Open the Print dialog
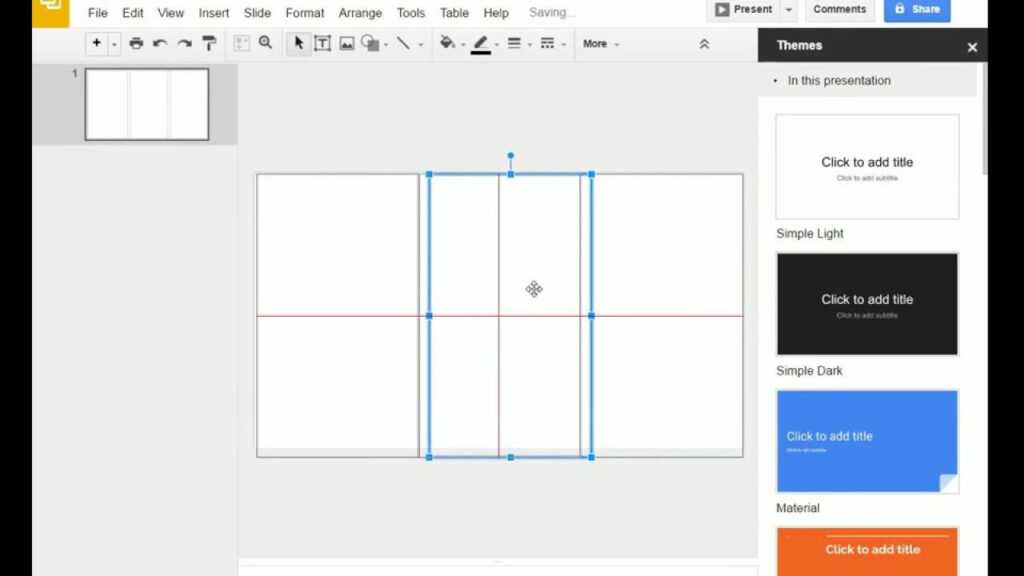1024x576 pixels. tap(136, 43)
